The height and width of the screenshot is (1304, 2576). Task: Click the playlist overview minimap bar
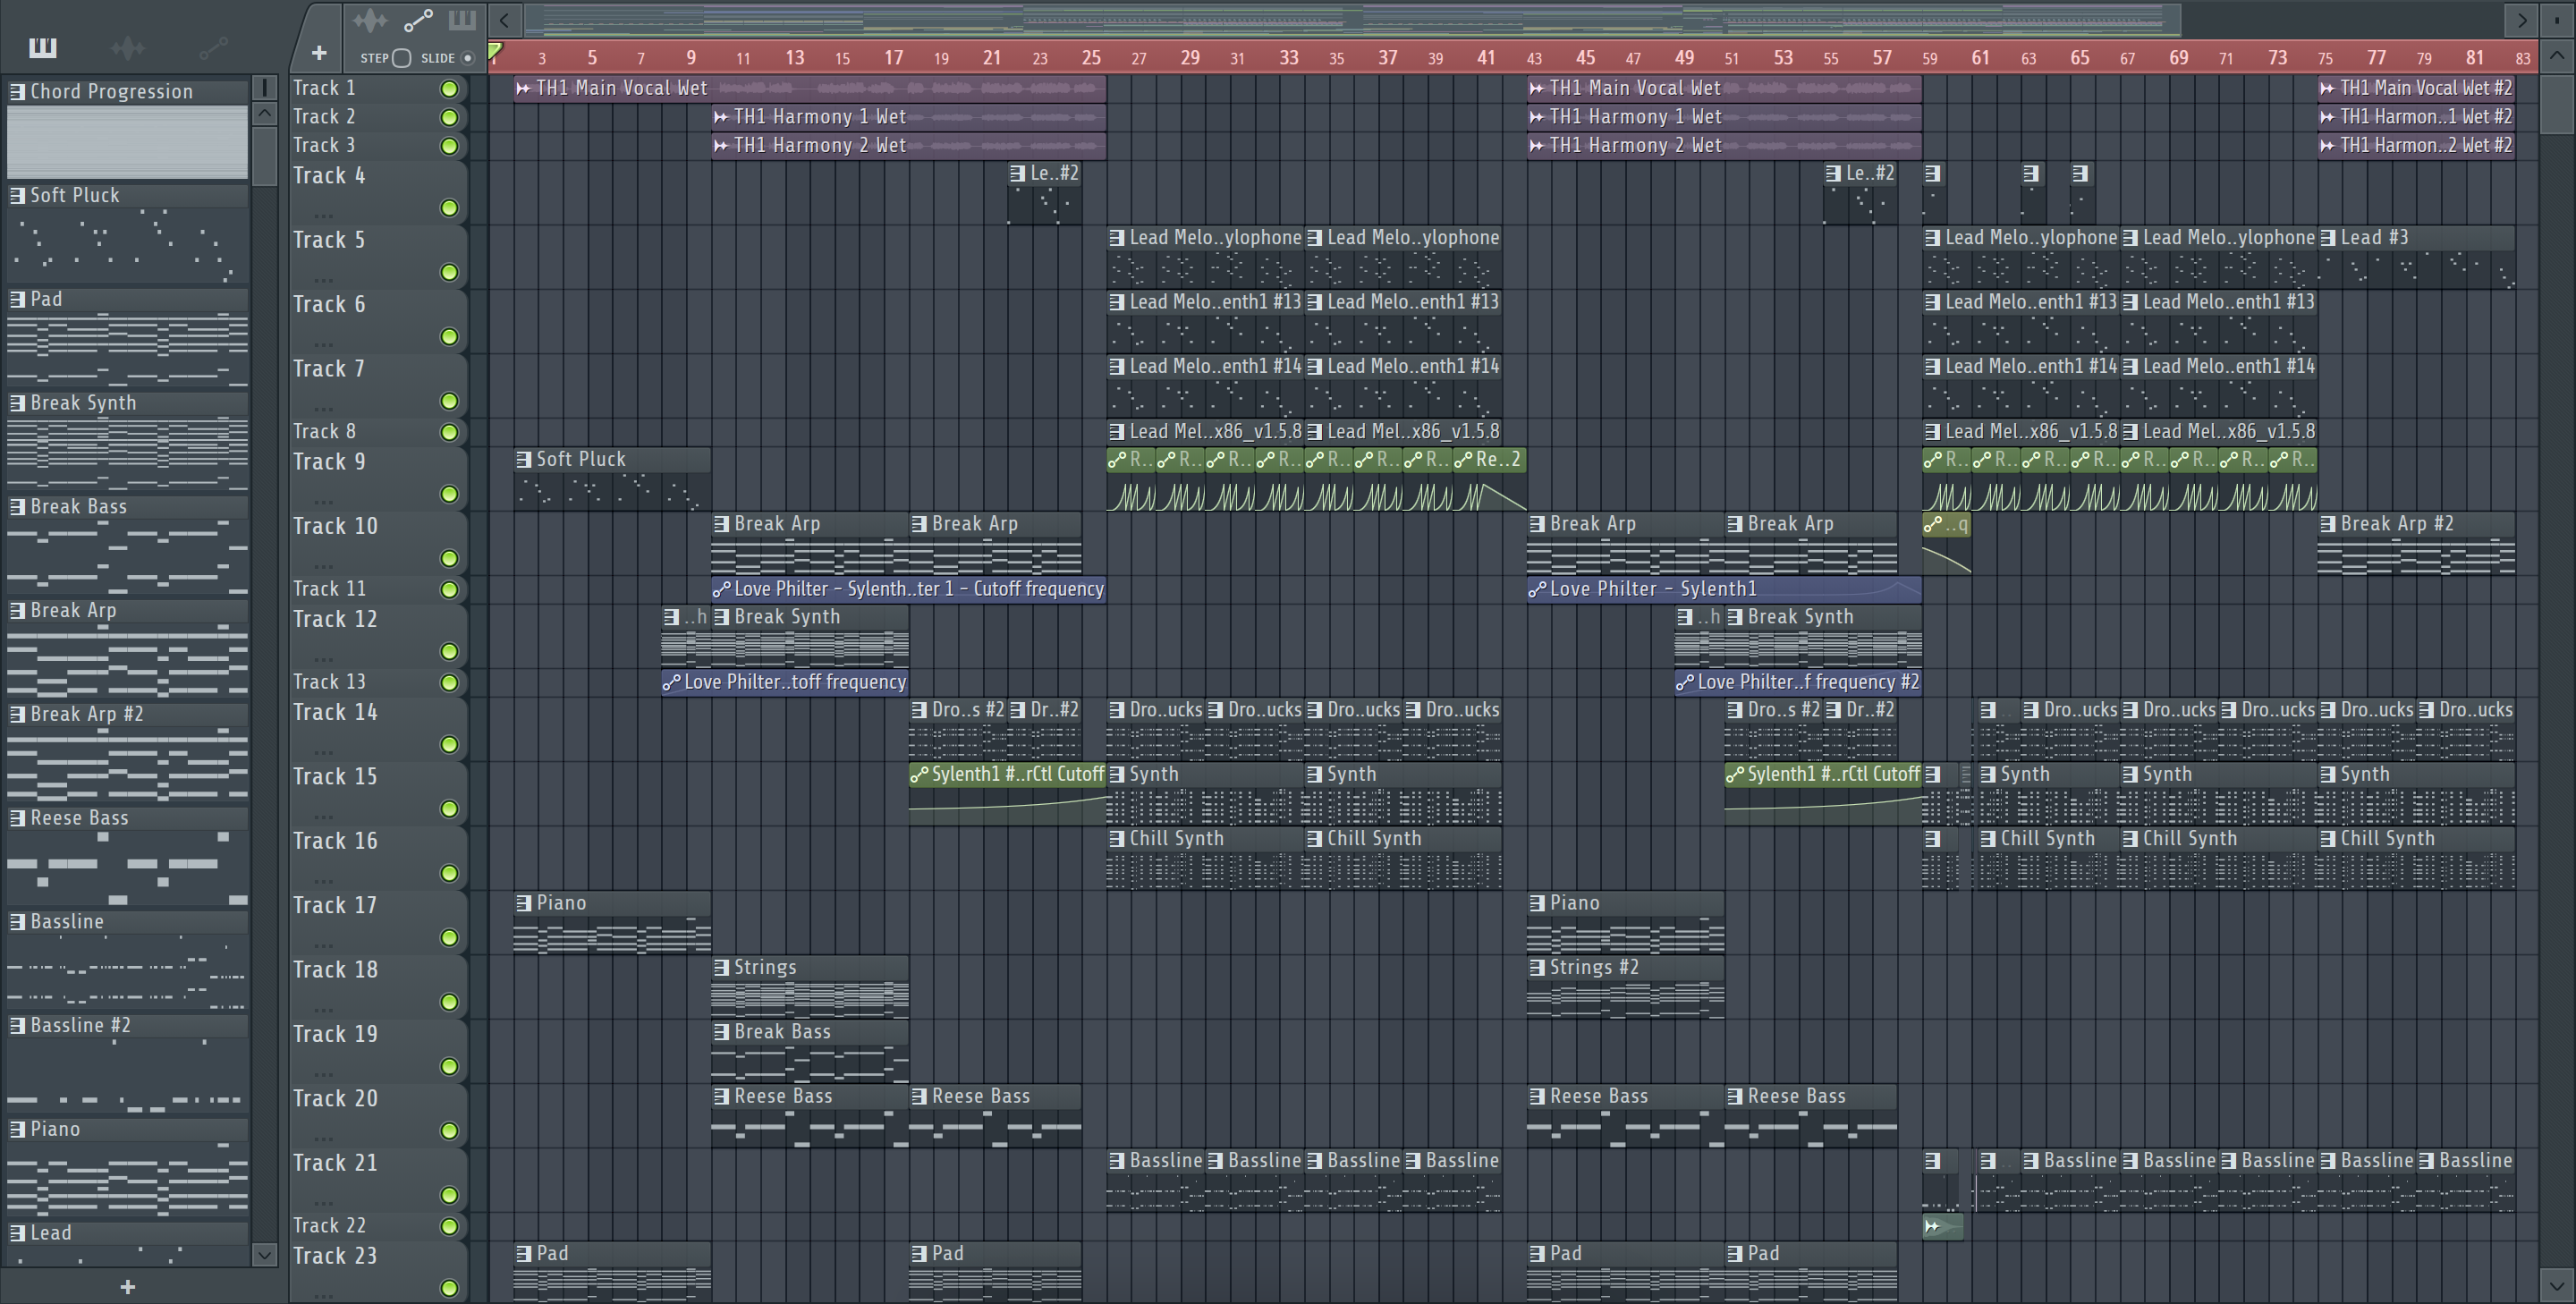click(1352, 19)
